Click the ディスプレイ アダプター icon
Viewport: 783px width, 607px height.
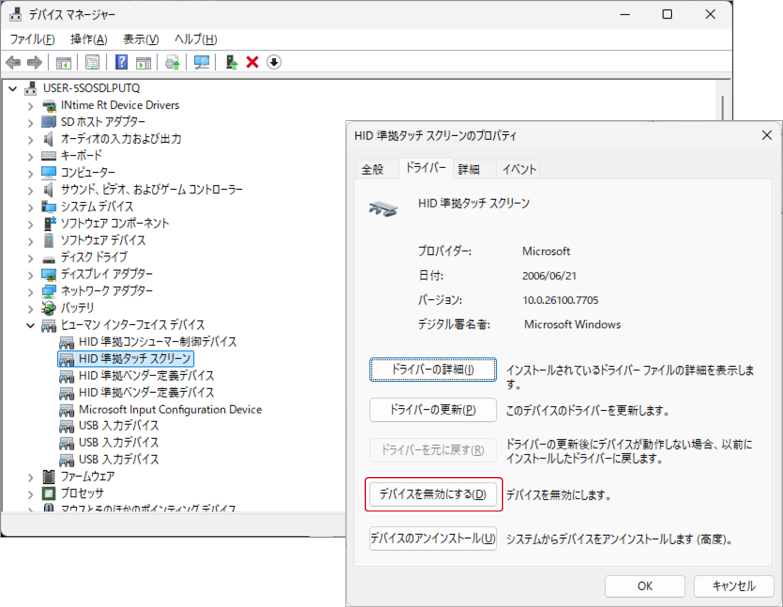(x=49, y=274)
